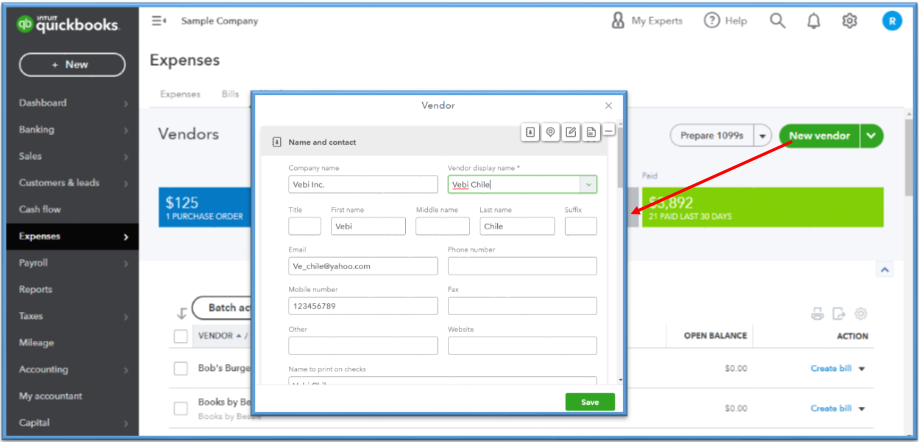Screen dimensions: 919x442
Task: Open the search magnifier
Action: tap(777, 21)
